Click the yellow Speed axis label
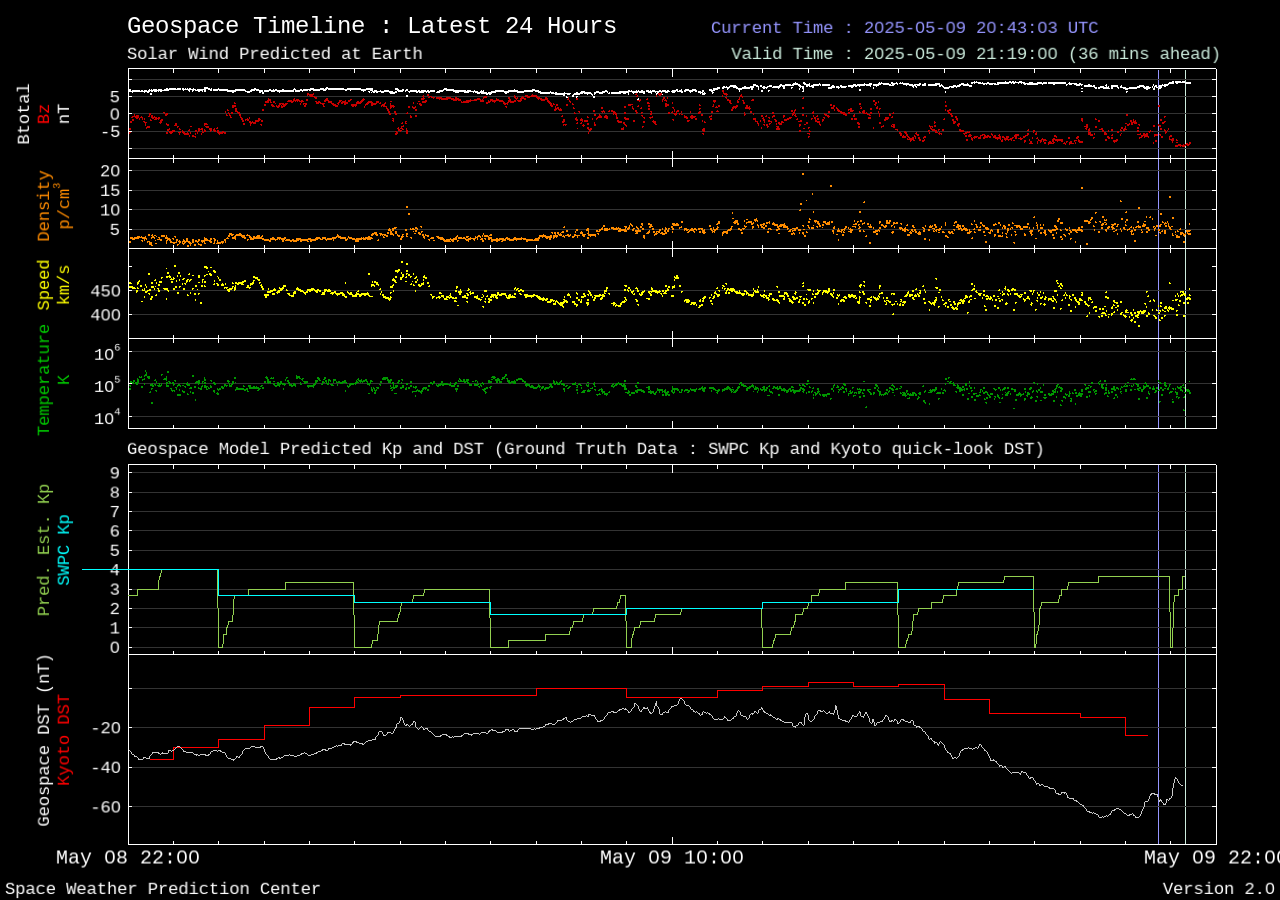Viewport: 1280px width, 900px height. coord(44,285)
